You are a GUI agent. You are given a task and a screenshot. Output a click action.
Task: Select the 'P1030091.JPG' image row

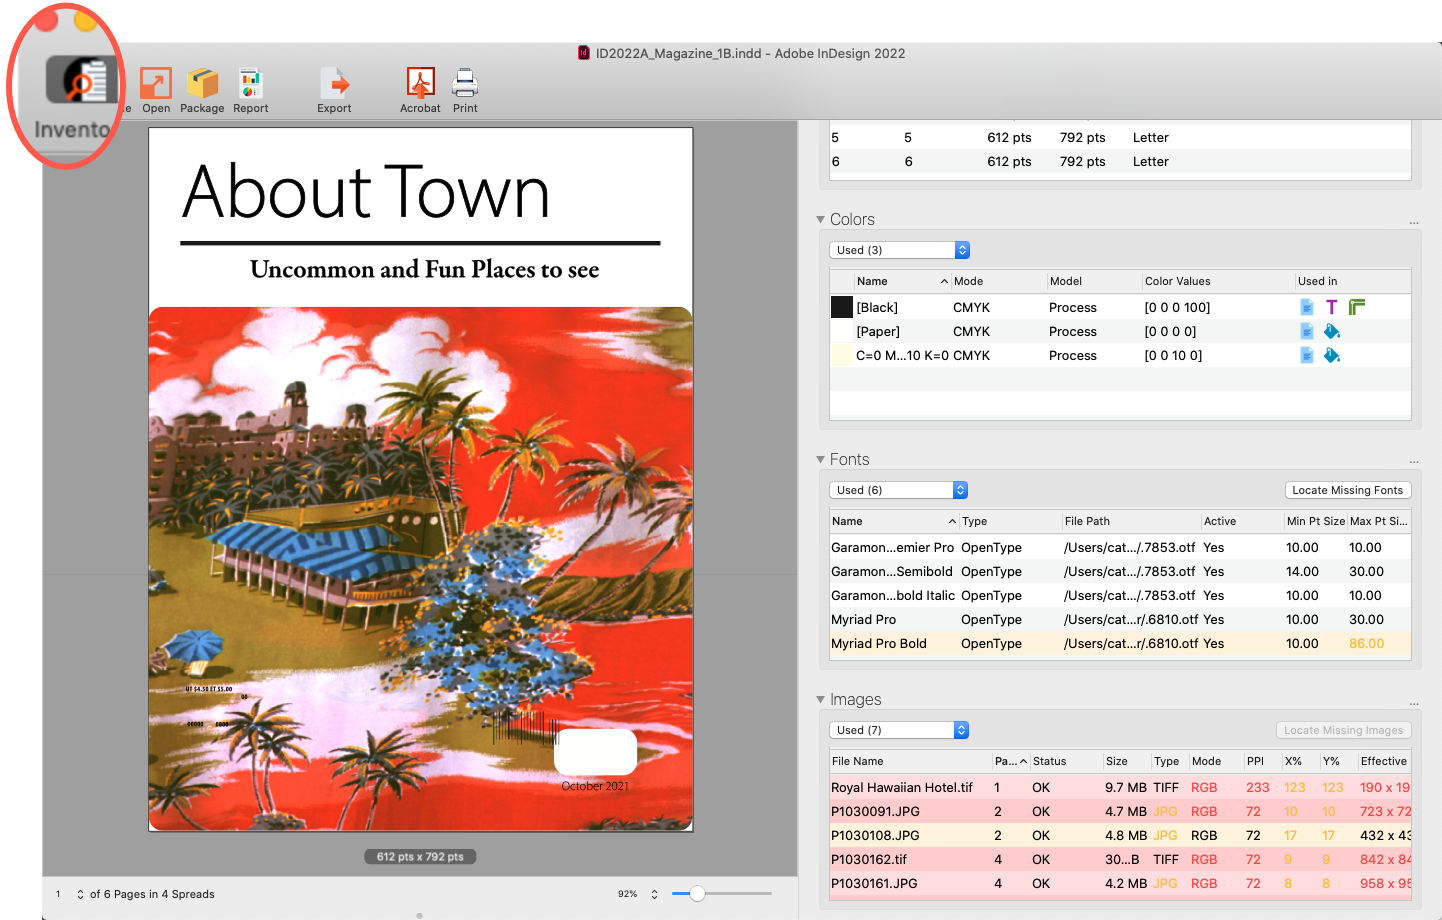(x=1120, y=811)
